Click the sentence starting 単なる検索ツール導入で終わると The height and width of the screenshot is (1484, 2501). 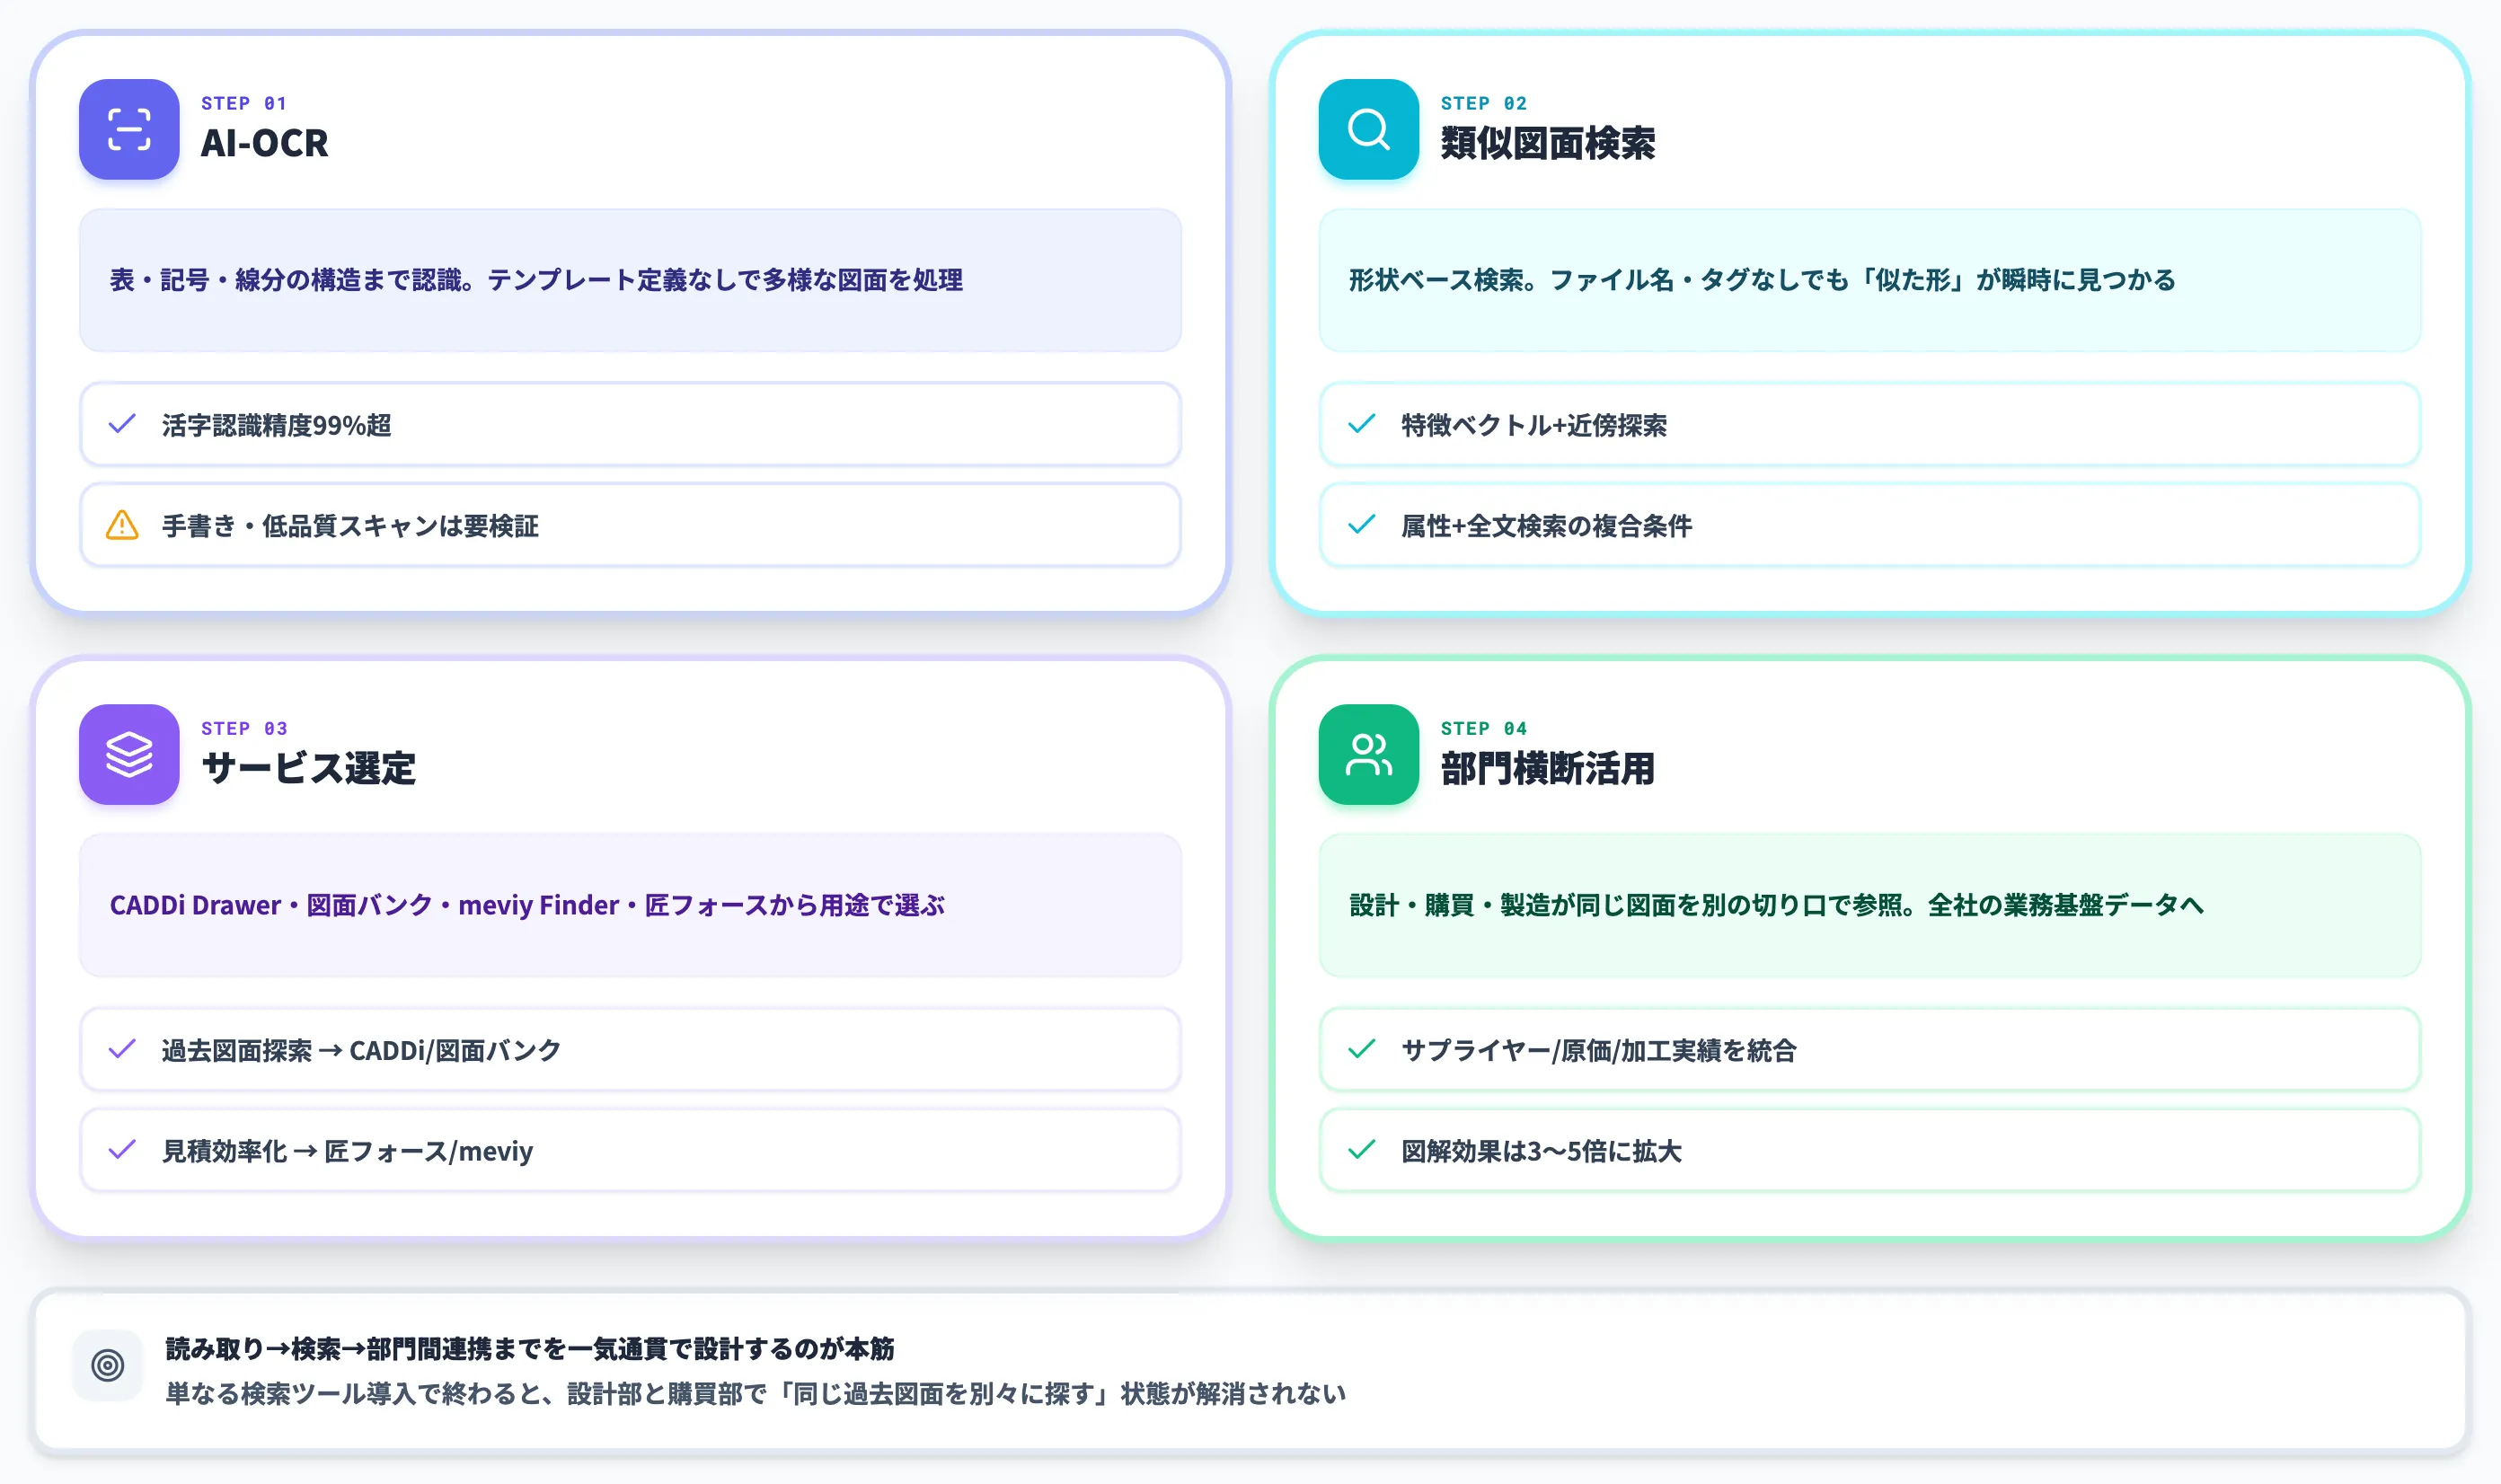pos(755,1393)
